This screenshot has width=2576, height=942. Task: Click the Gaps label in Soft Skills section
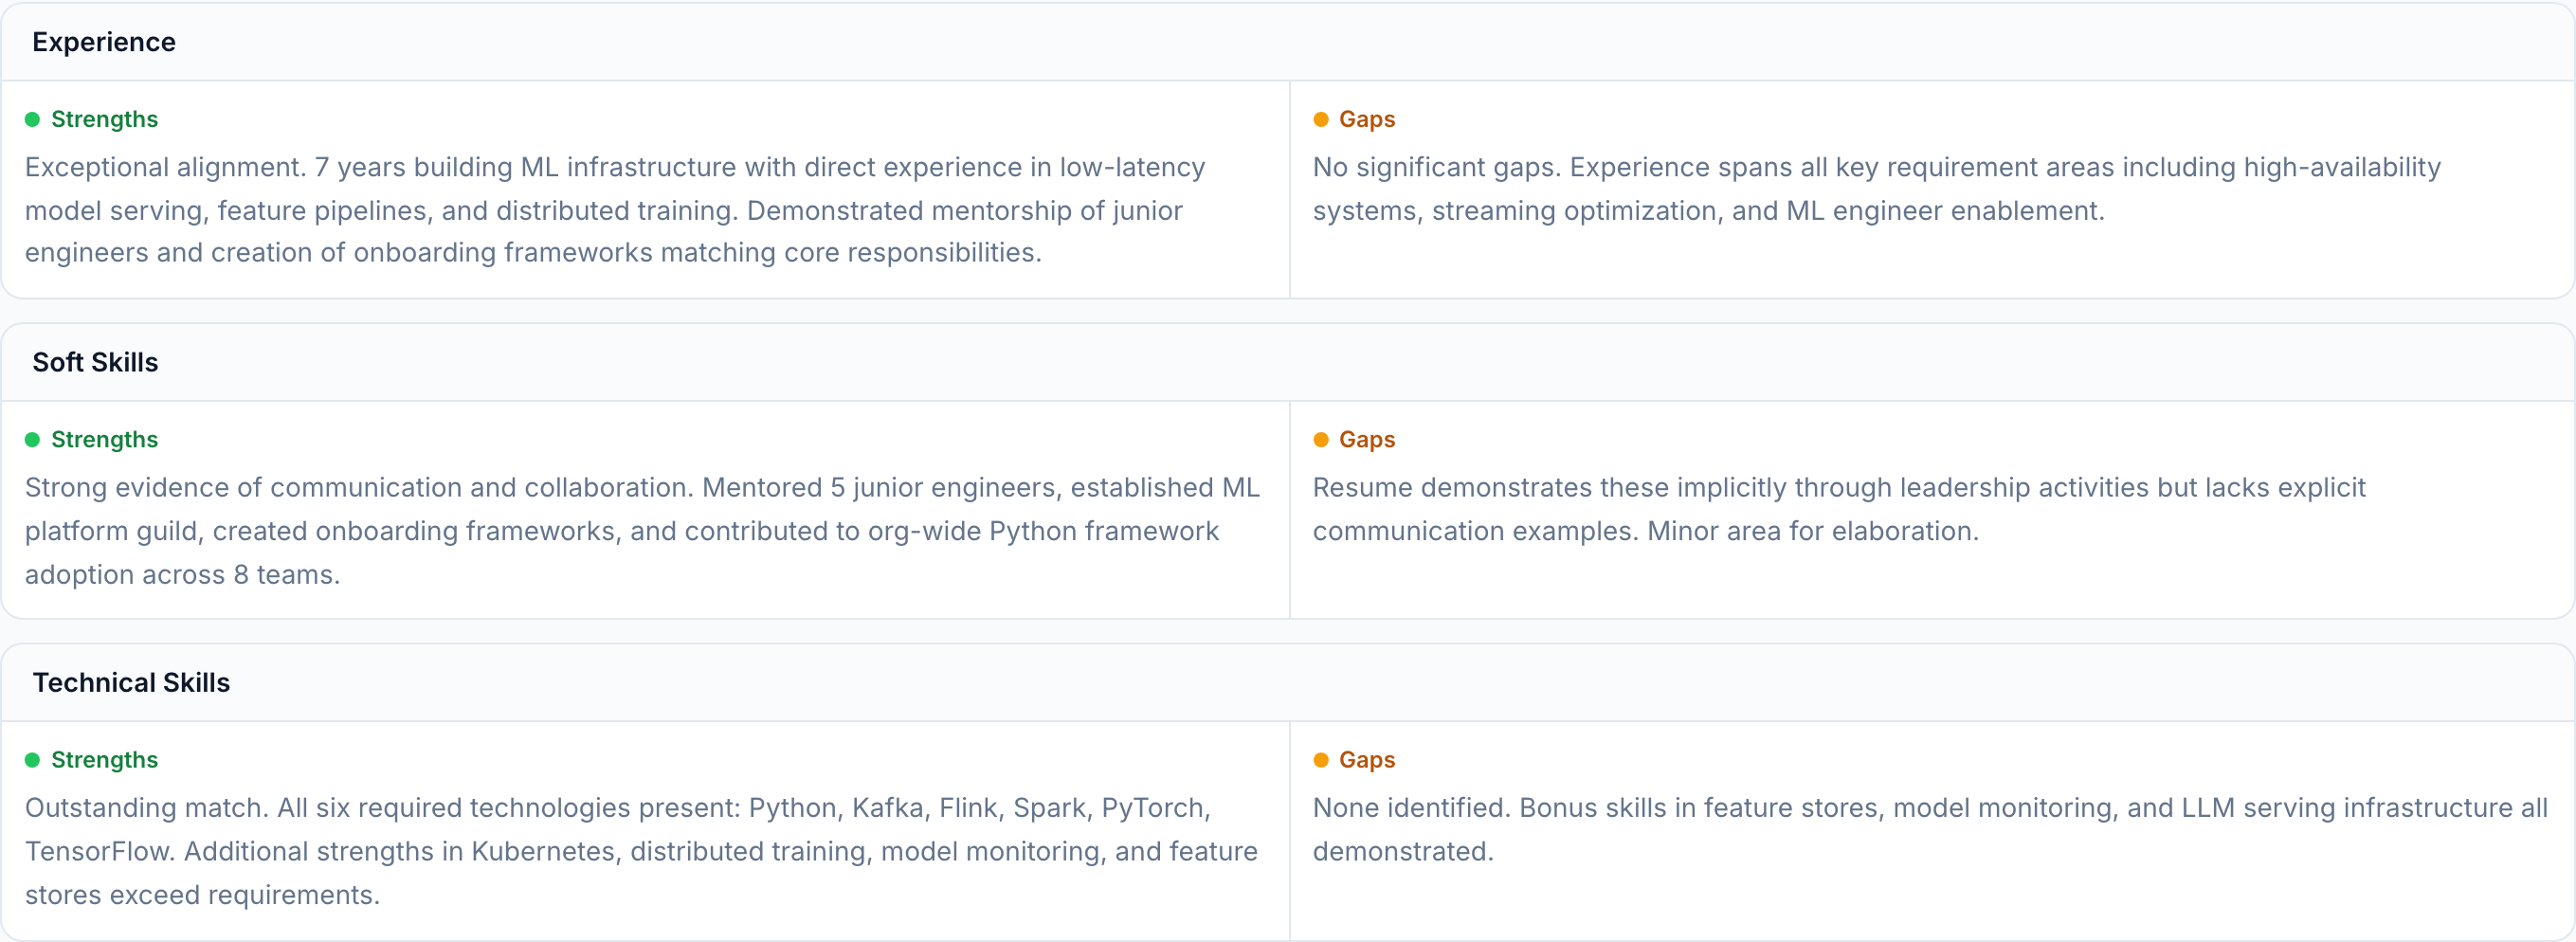tap(1366, 440)
